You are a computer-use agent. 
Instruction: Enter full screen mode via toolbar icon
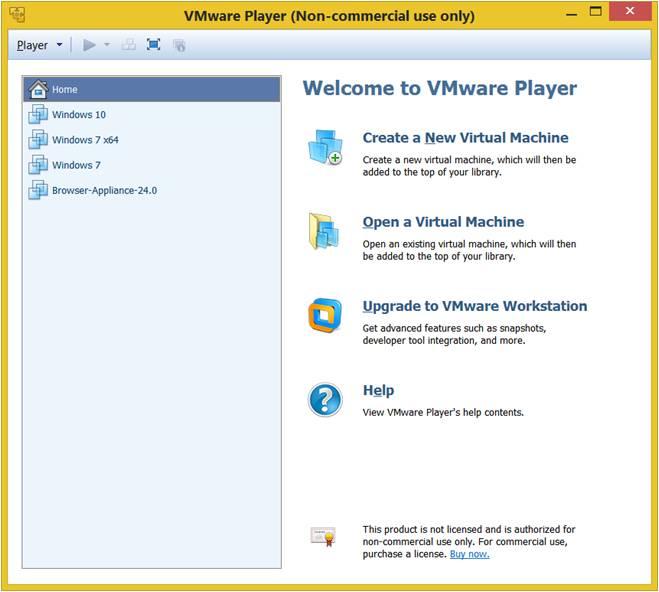click(x=153, y=45)
